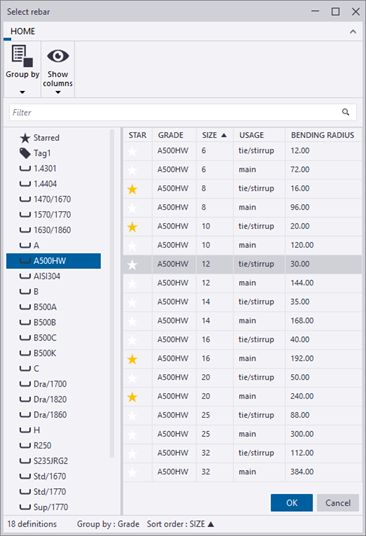Sort by the BENDING RADIUS column header
366x536 pixels.
click(323, 135)
